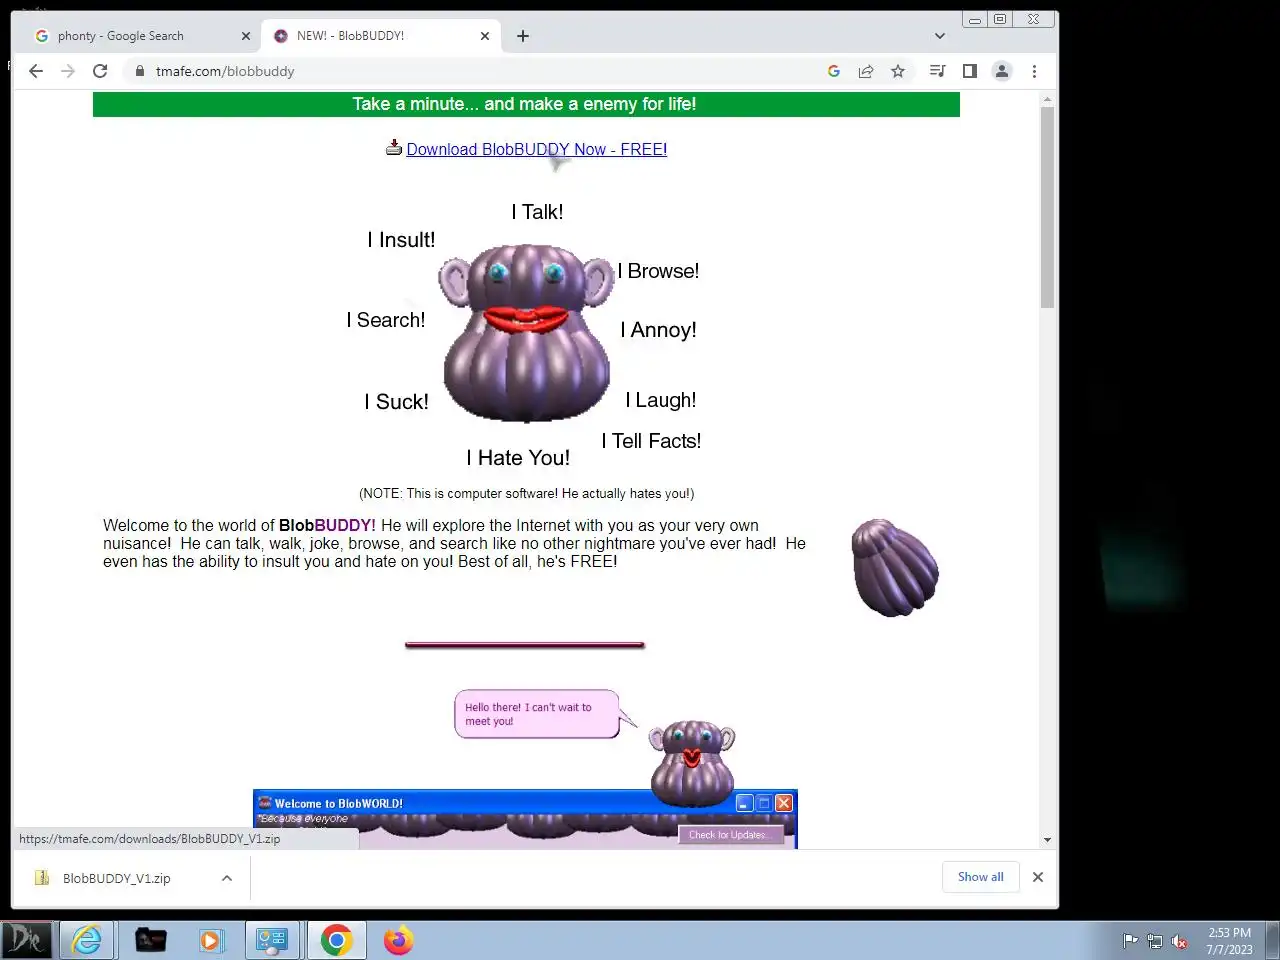Click the 'I Talk!' text
Viewport: 1280px width, 960px height.
(537, 212)
